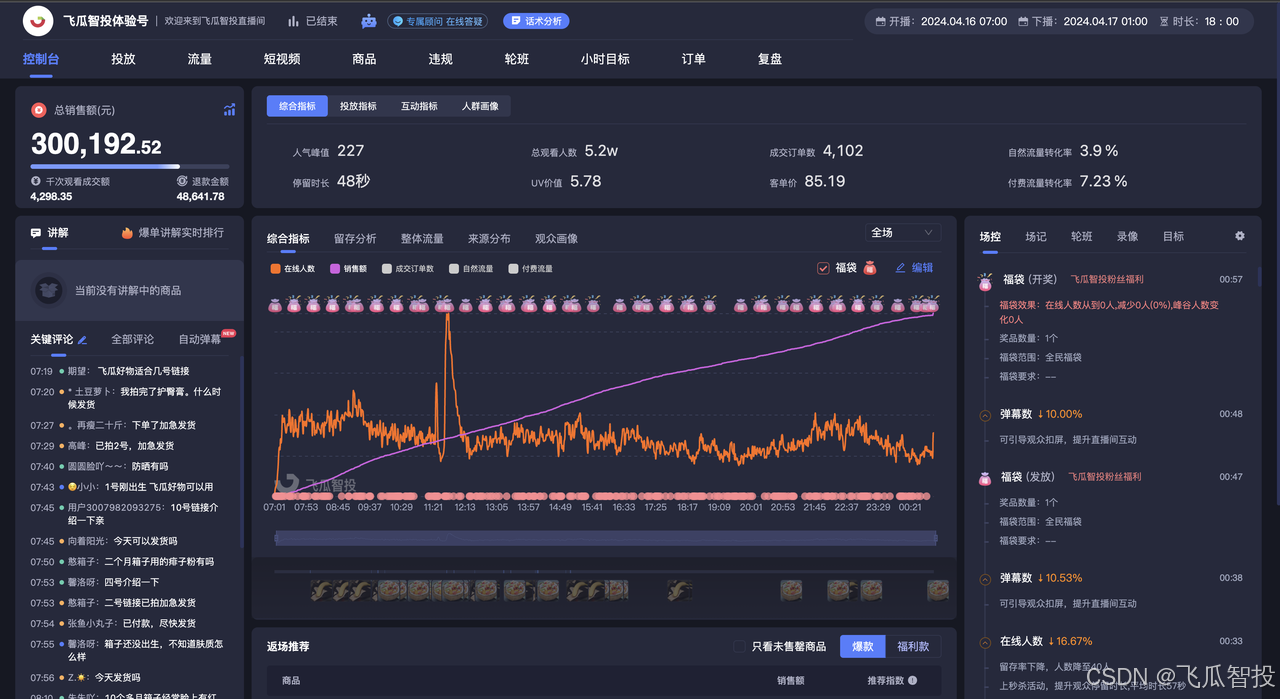Enable the 付费流量 legend series
Image resolution: width=1280 pixels, height=699 pixels.
531,268
